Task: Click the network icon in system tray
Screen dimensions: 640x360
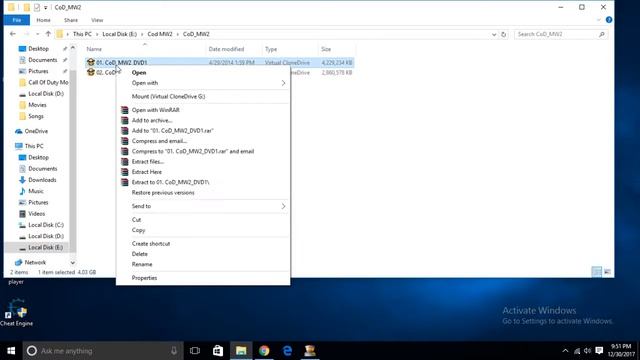Action: pos(577,351)
